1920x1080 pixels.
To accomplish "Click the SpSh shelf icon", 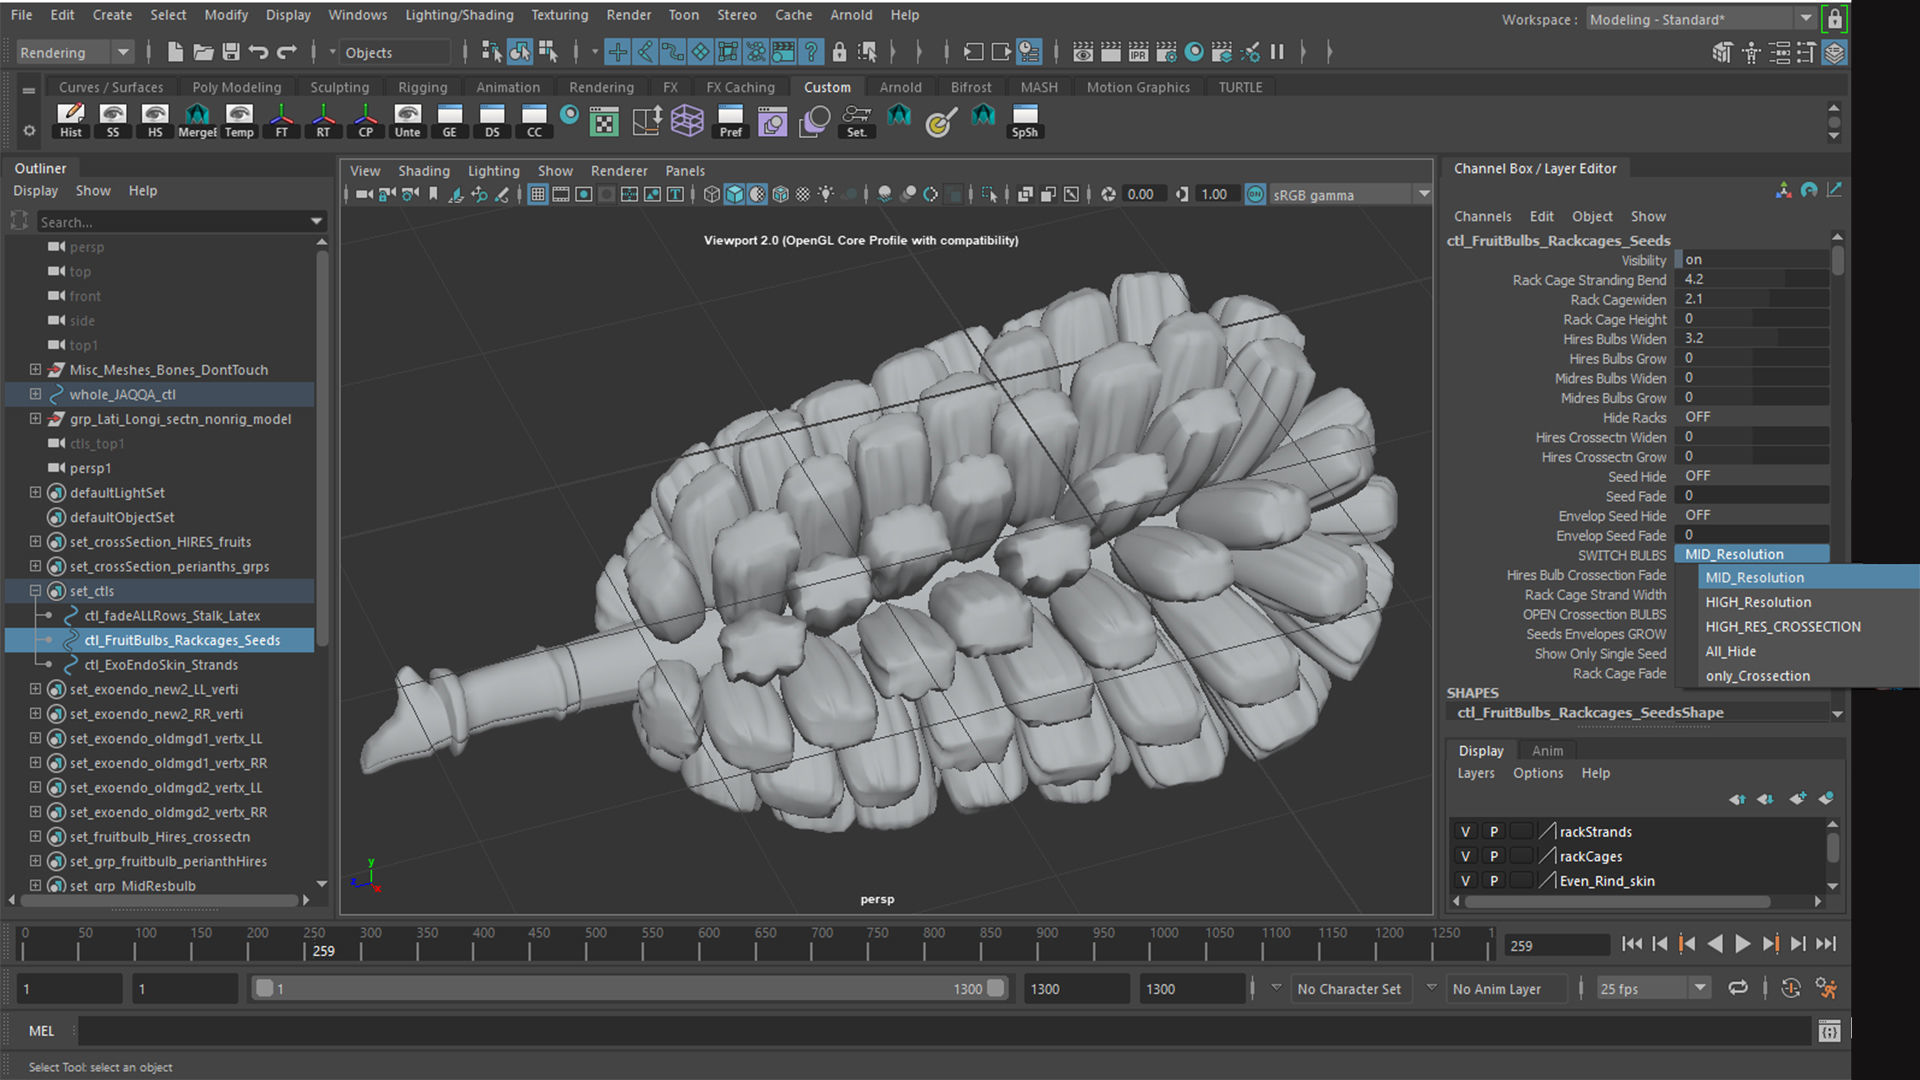I will (1024, 120).
